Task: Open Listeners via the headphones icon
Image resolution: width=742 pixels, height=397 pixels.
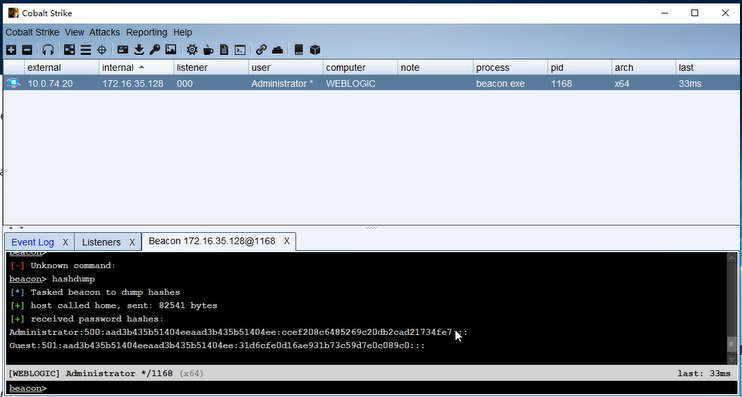Action: click(48, 50)
